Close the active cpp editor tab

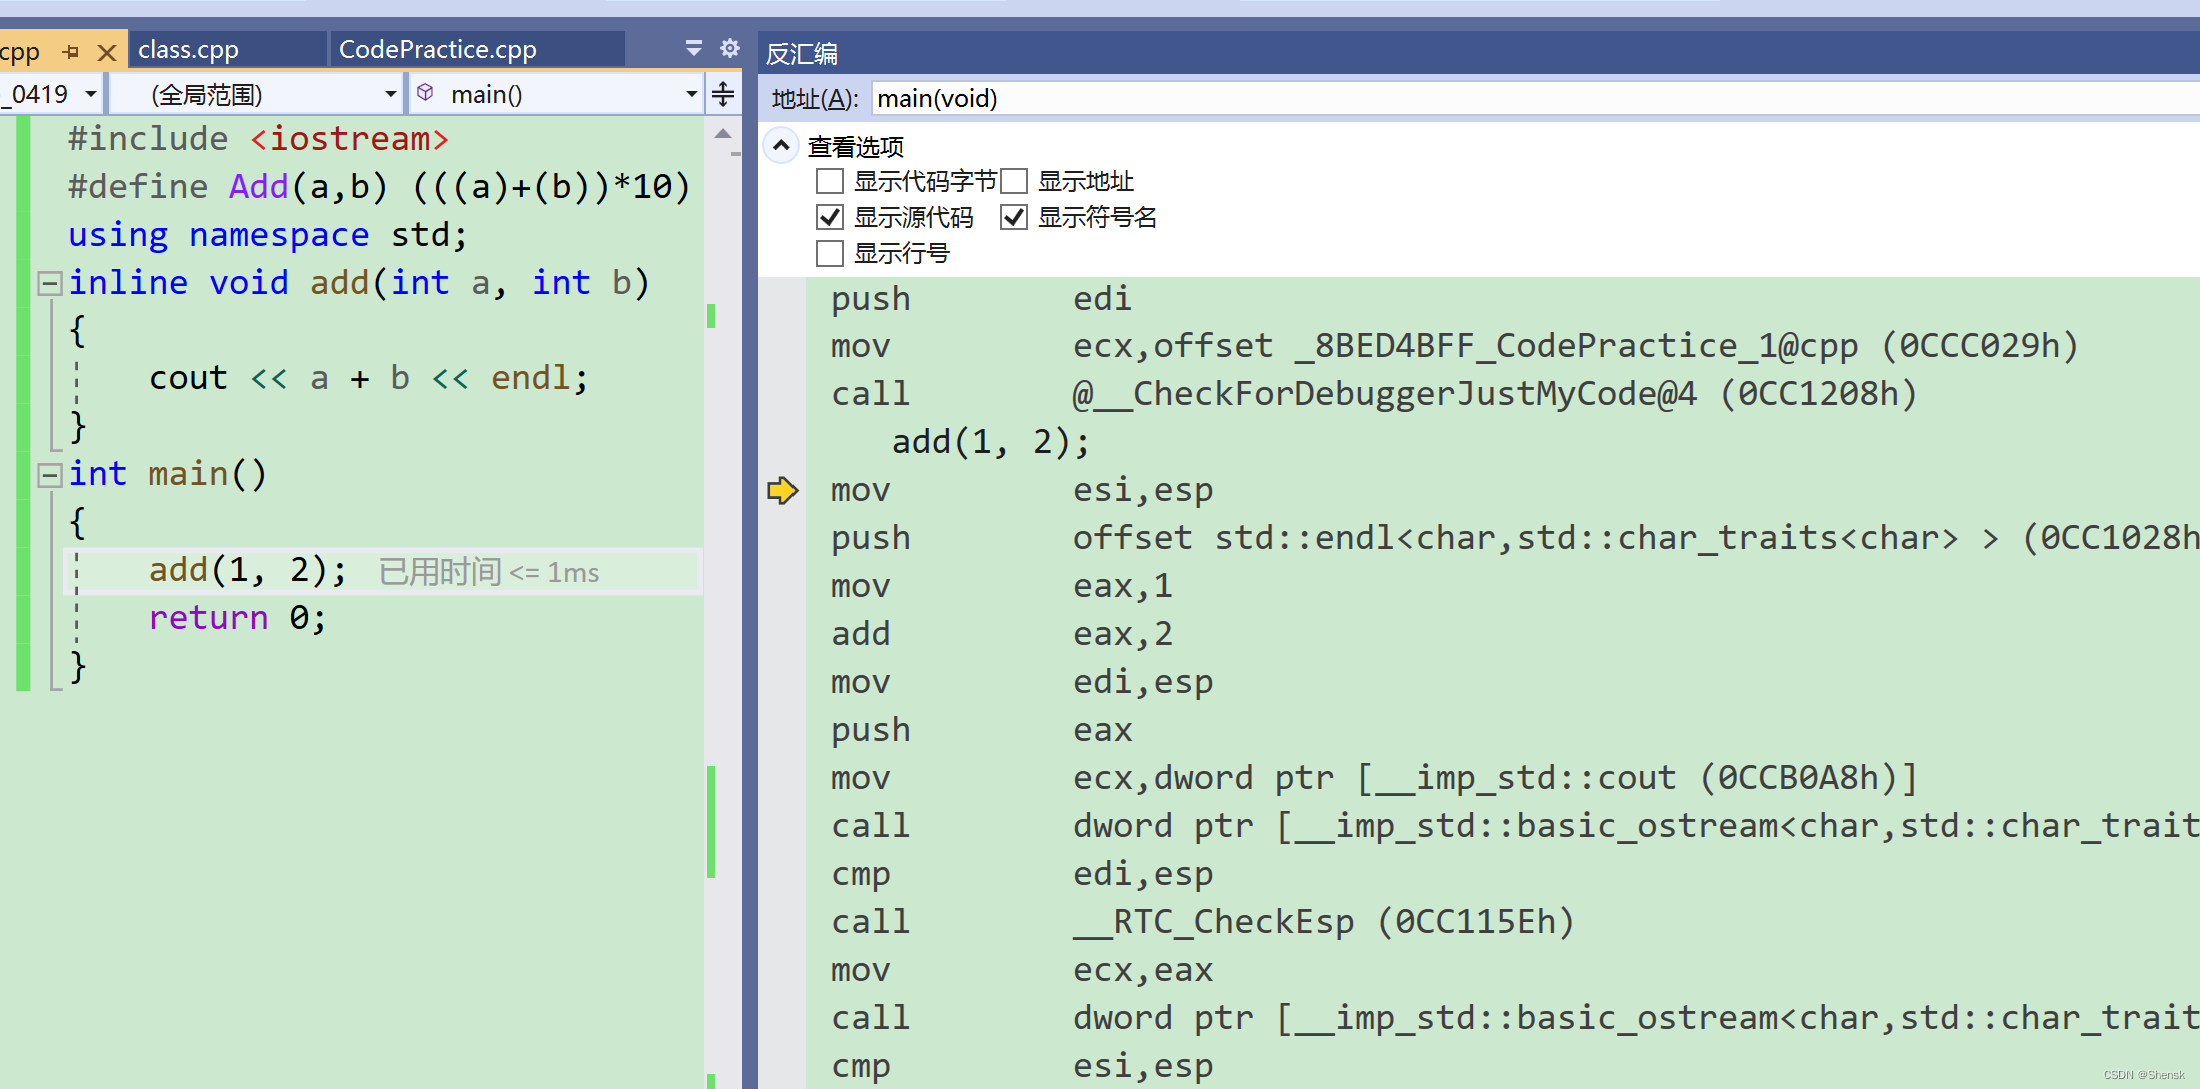[x=107, y=51]
